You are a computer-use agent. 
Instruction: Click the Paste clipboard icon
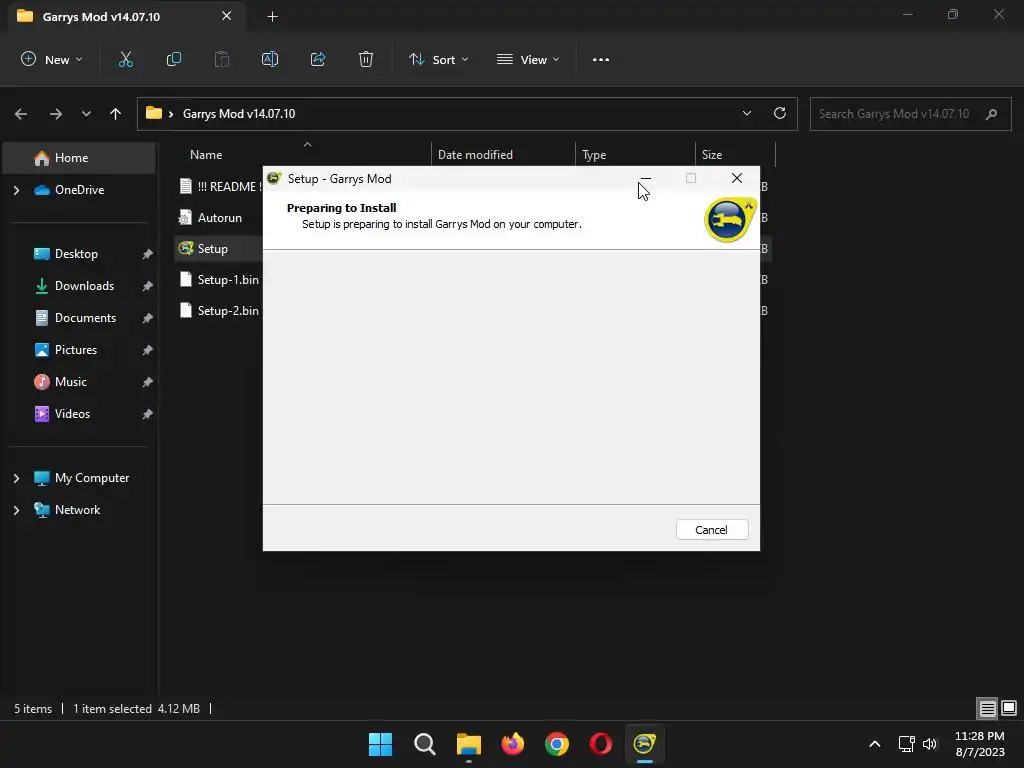[222, 59]
